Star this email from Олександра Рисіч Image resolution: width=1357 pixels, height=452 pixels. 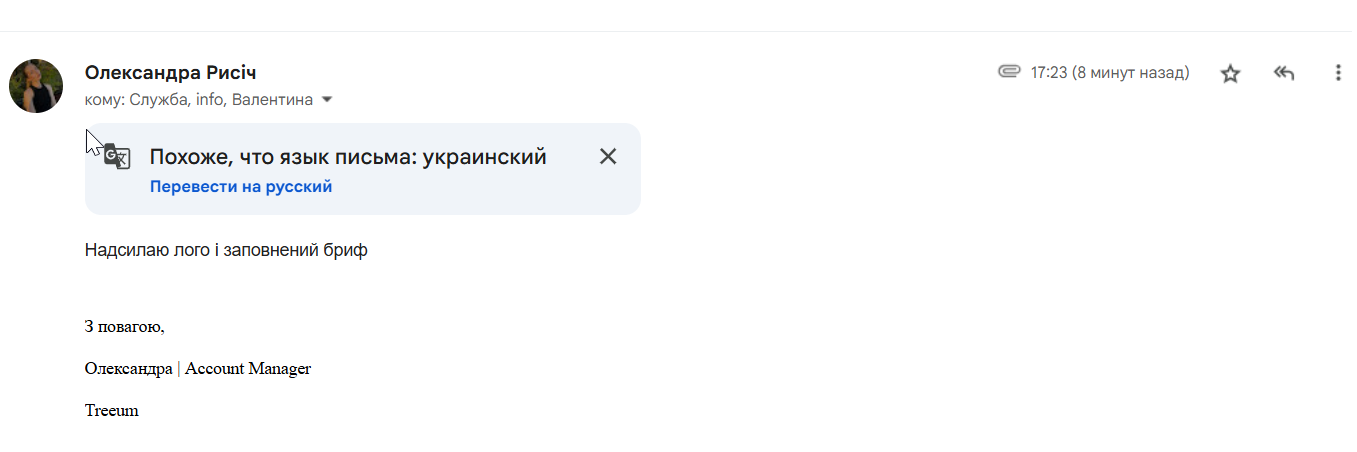click(x=1230, y=73)
